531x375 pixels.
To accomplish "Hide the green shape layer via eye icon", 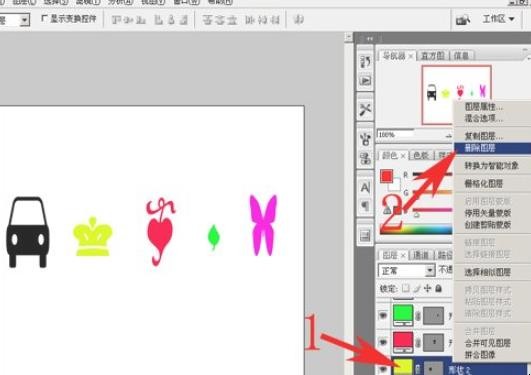I will pos(383,315).
